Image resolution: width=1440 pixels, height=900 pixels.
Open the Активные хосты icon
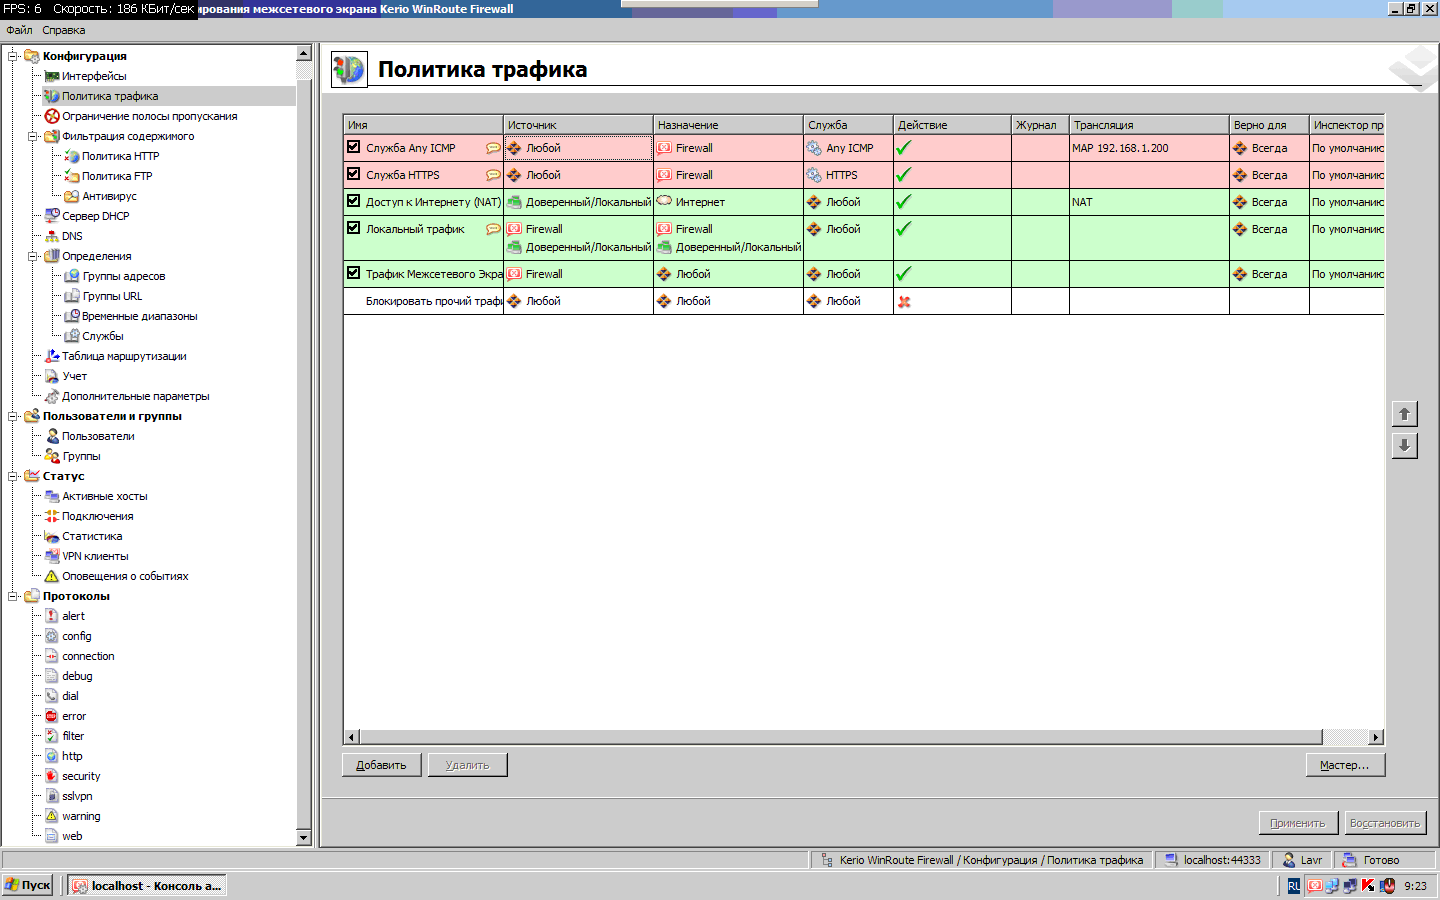pyautogui.click(x=52, y=496)
